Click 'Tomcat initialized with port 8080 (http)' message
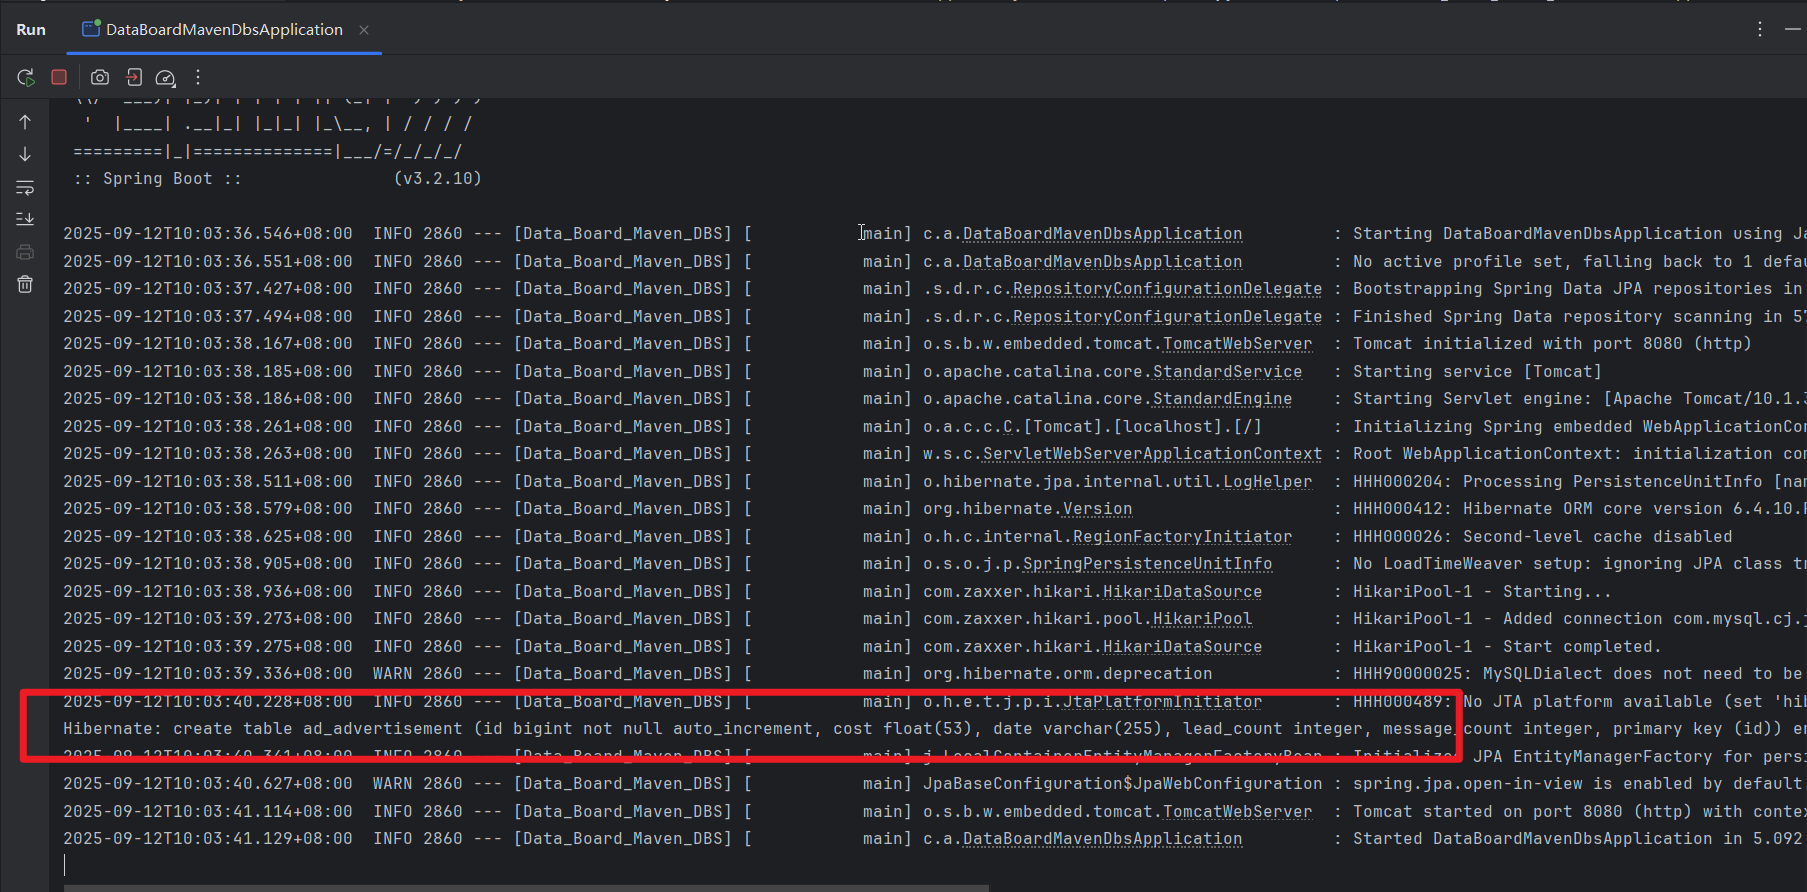 tap(1552, 344)
